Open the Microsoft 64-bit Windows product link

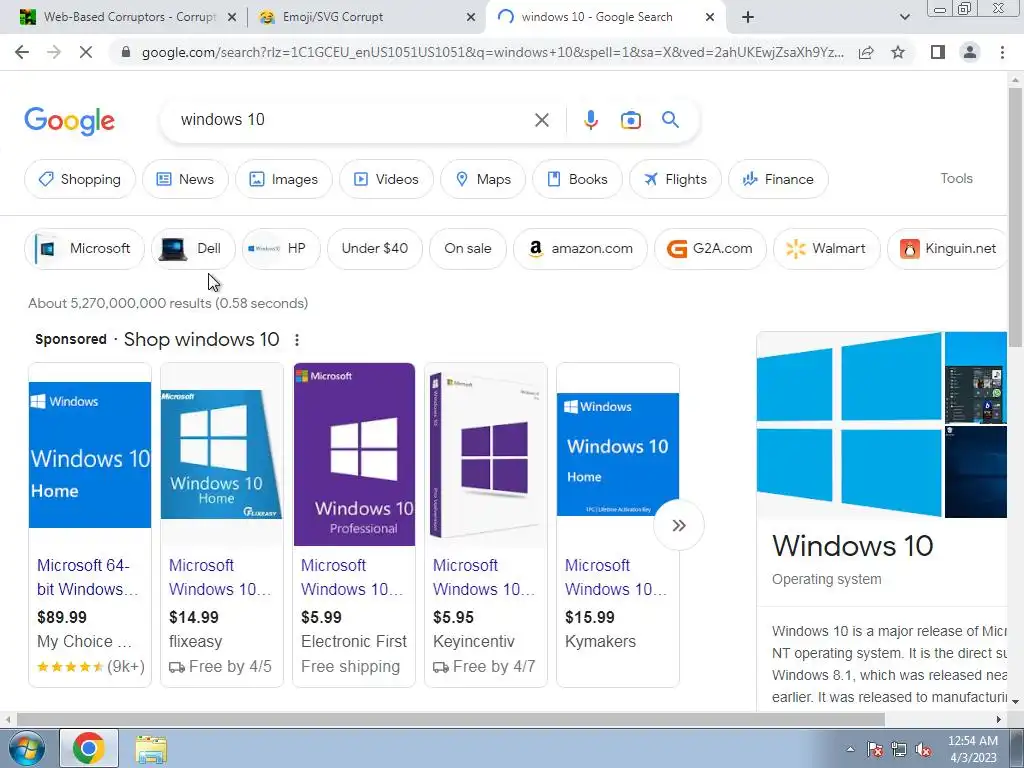[88, 577]
